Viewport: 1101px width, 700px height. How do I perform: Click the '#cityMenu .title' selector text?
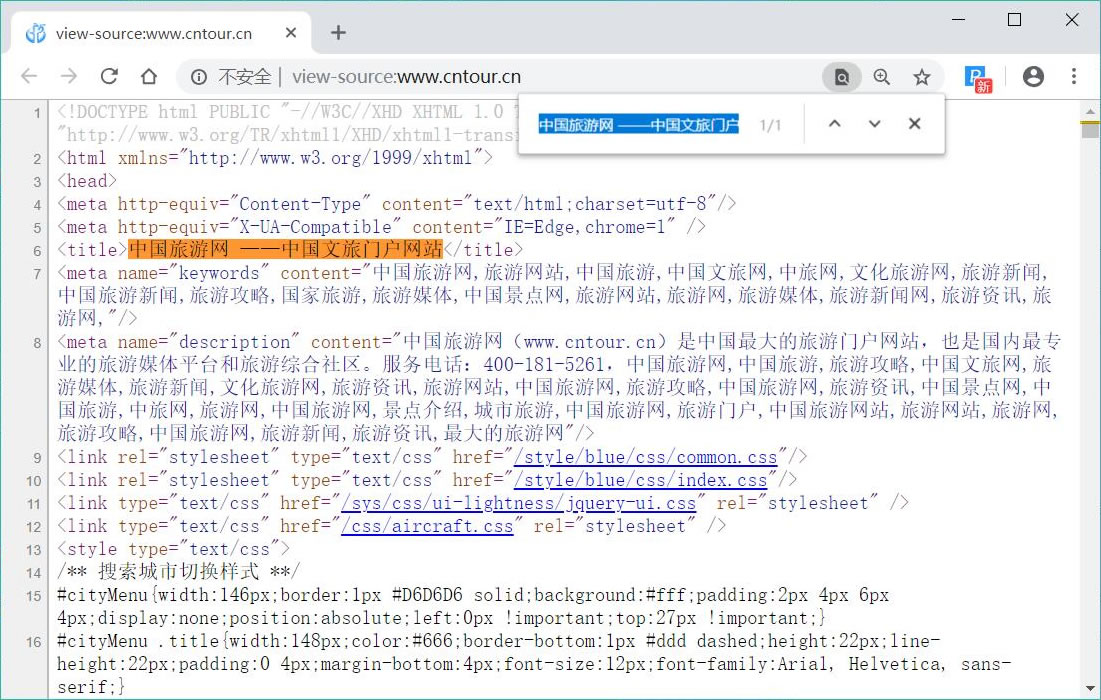point(138,641)
